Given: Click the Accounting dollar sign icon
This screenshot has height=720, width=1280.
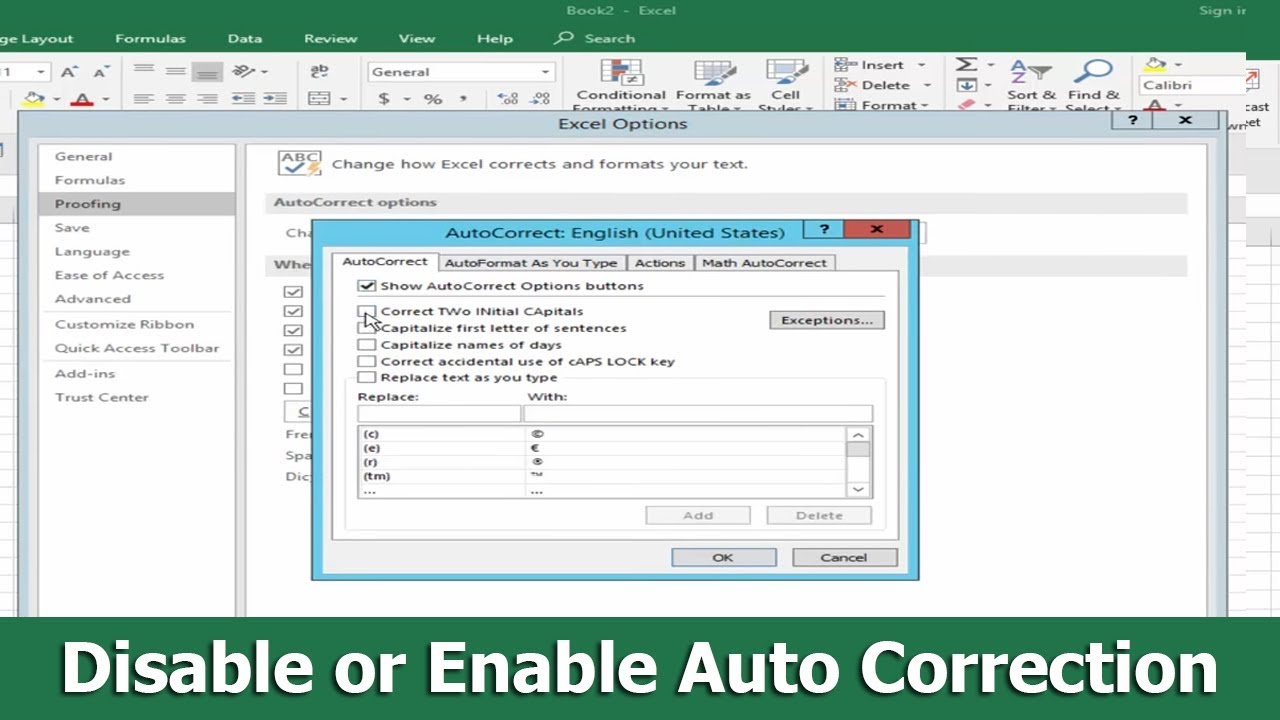Looking at the screenshot, I should (x=384, y=99).
